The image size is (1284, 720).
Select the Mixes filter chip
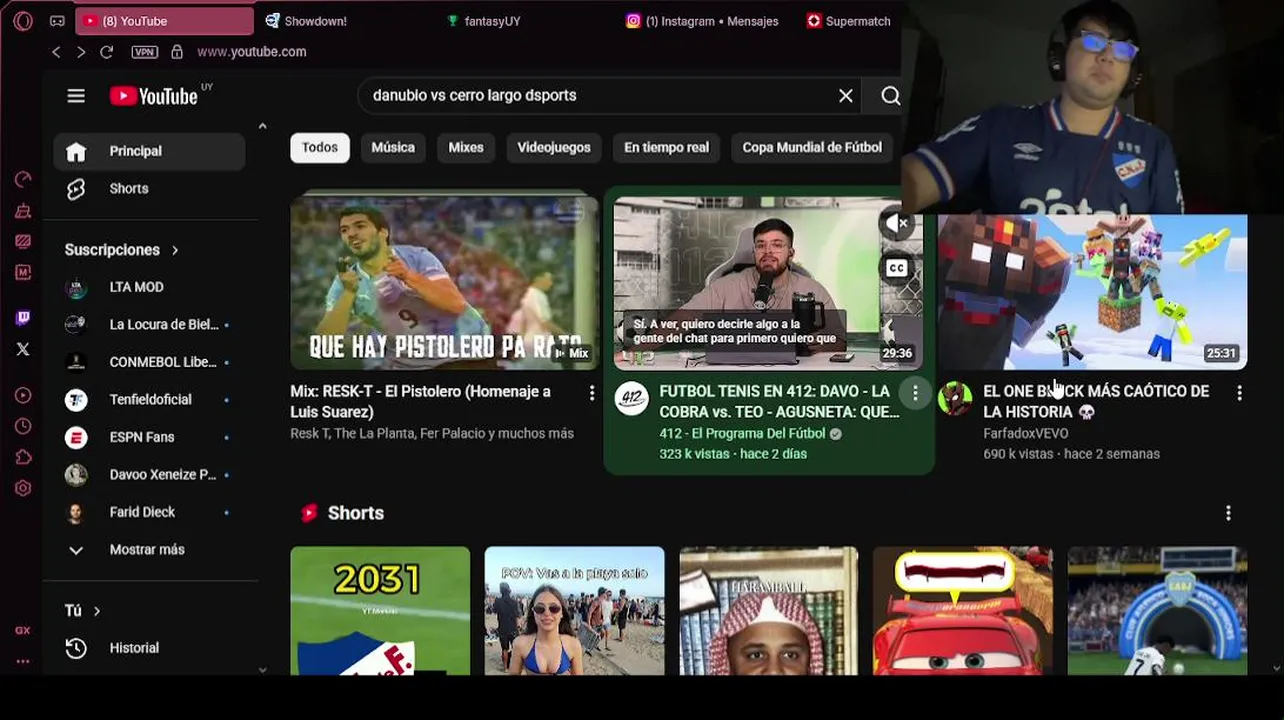pyautogui.click(x=466, y=148)
